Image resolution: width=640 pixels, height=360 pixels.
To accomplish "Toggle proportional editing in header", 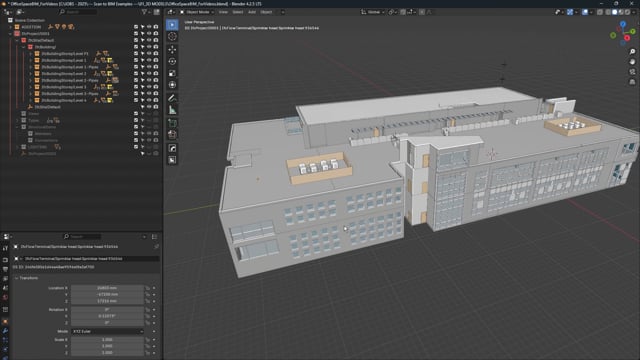I will 422,12.
